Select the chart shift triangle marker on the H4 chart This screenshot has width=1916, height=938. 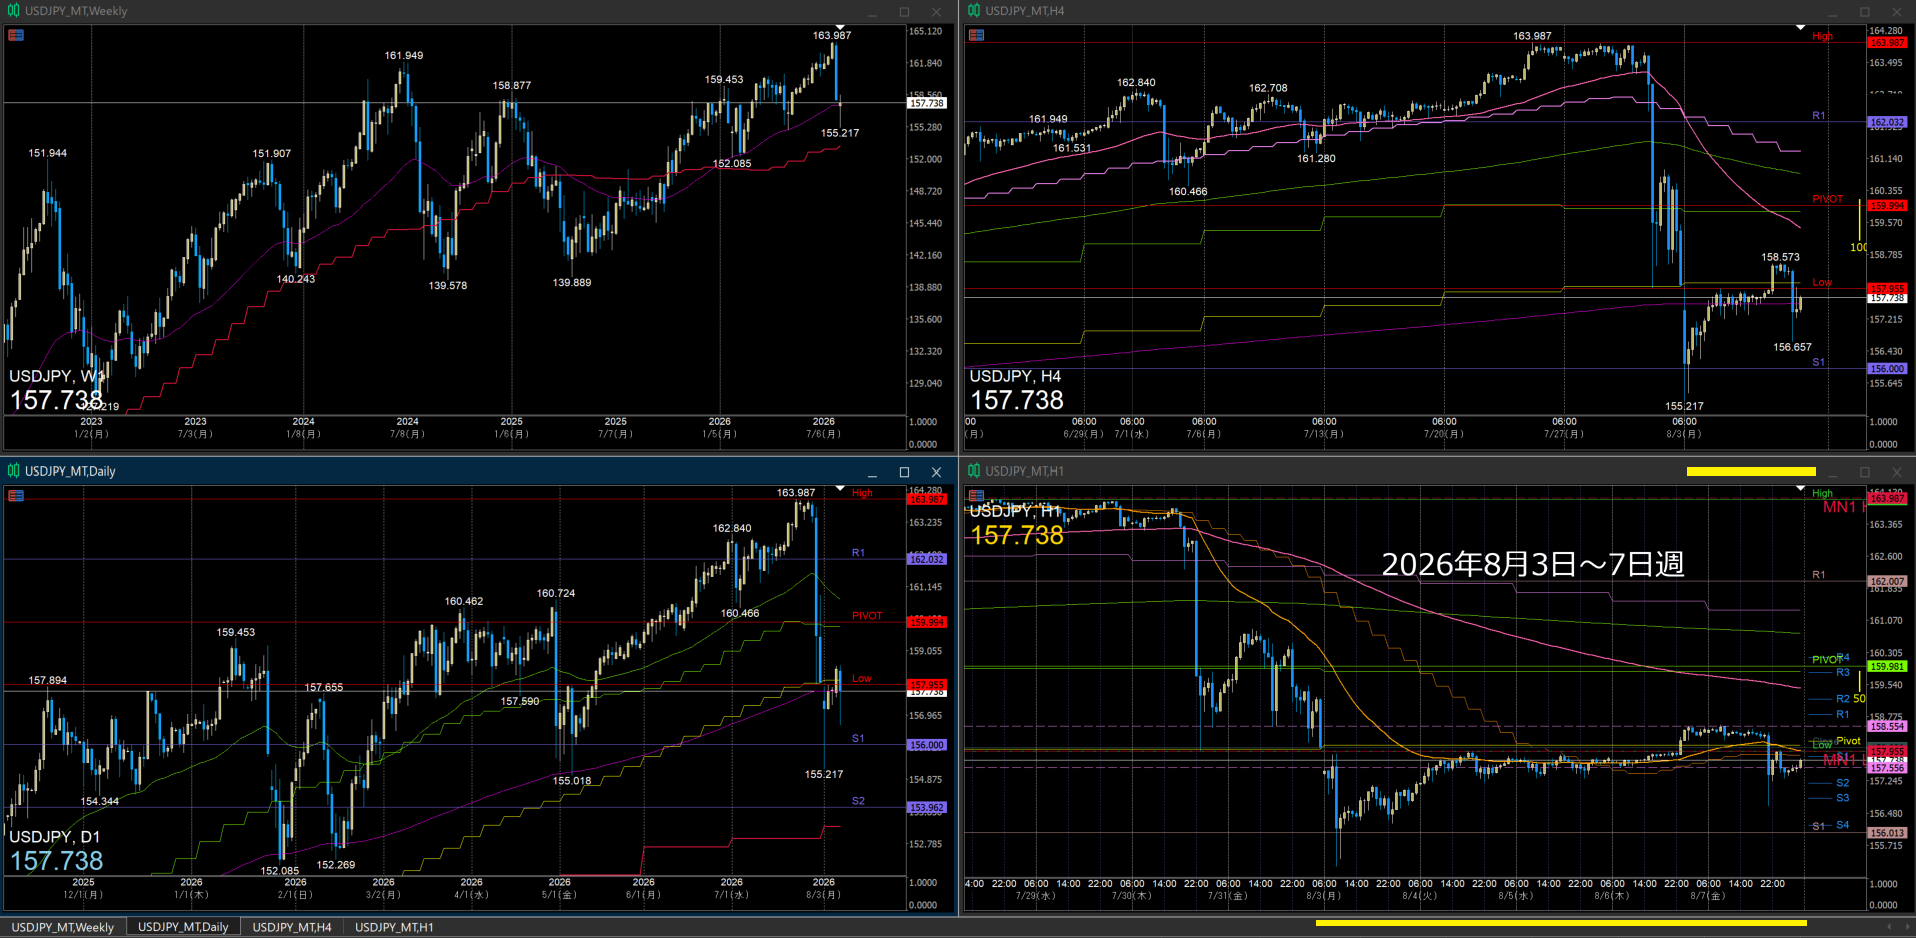coord(1800,28)
